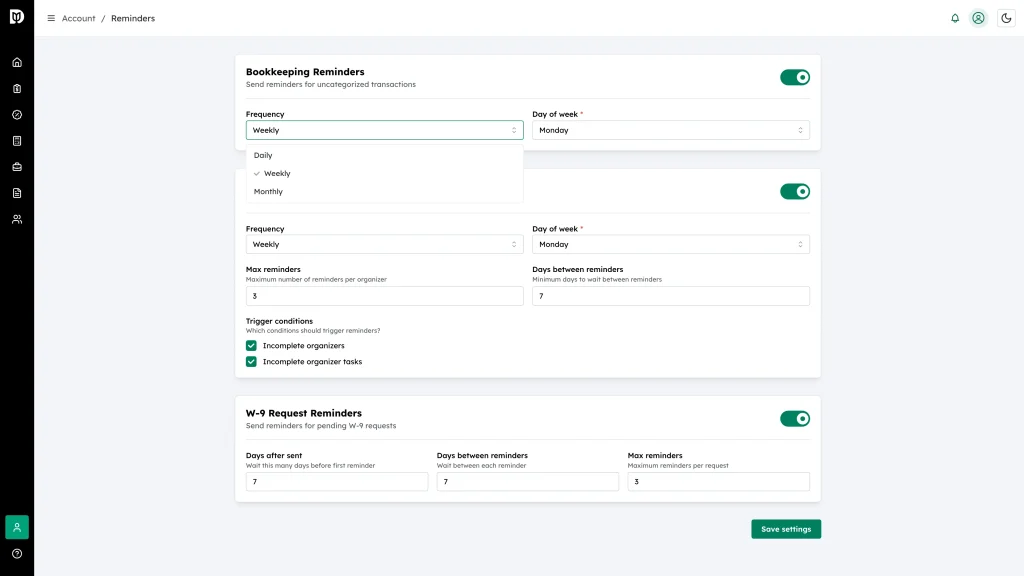The height and width of the screenshot is (576, 1024).
Task: Switch to dark mode moon icon
Action: point(1006,18)
